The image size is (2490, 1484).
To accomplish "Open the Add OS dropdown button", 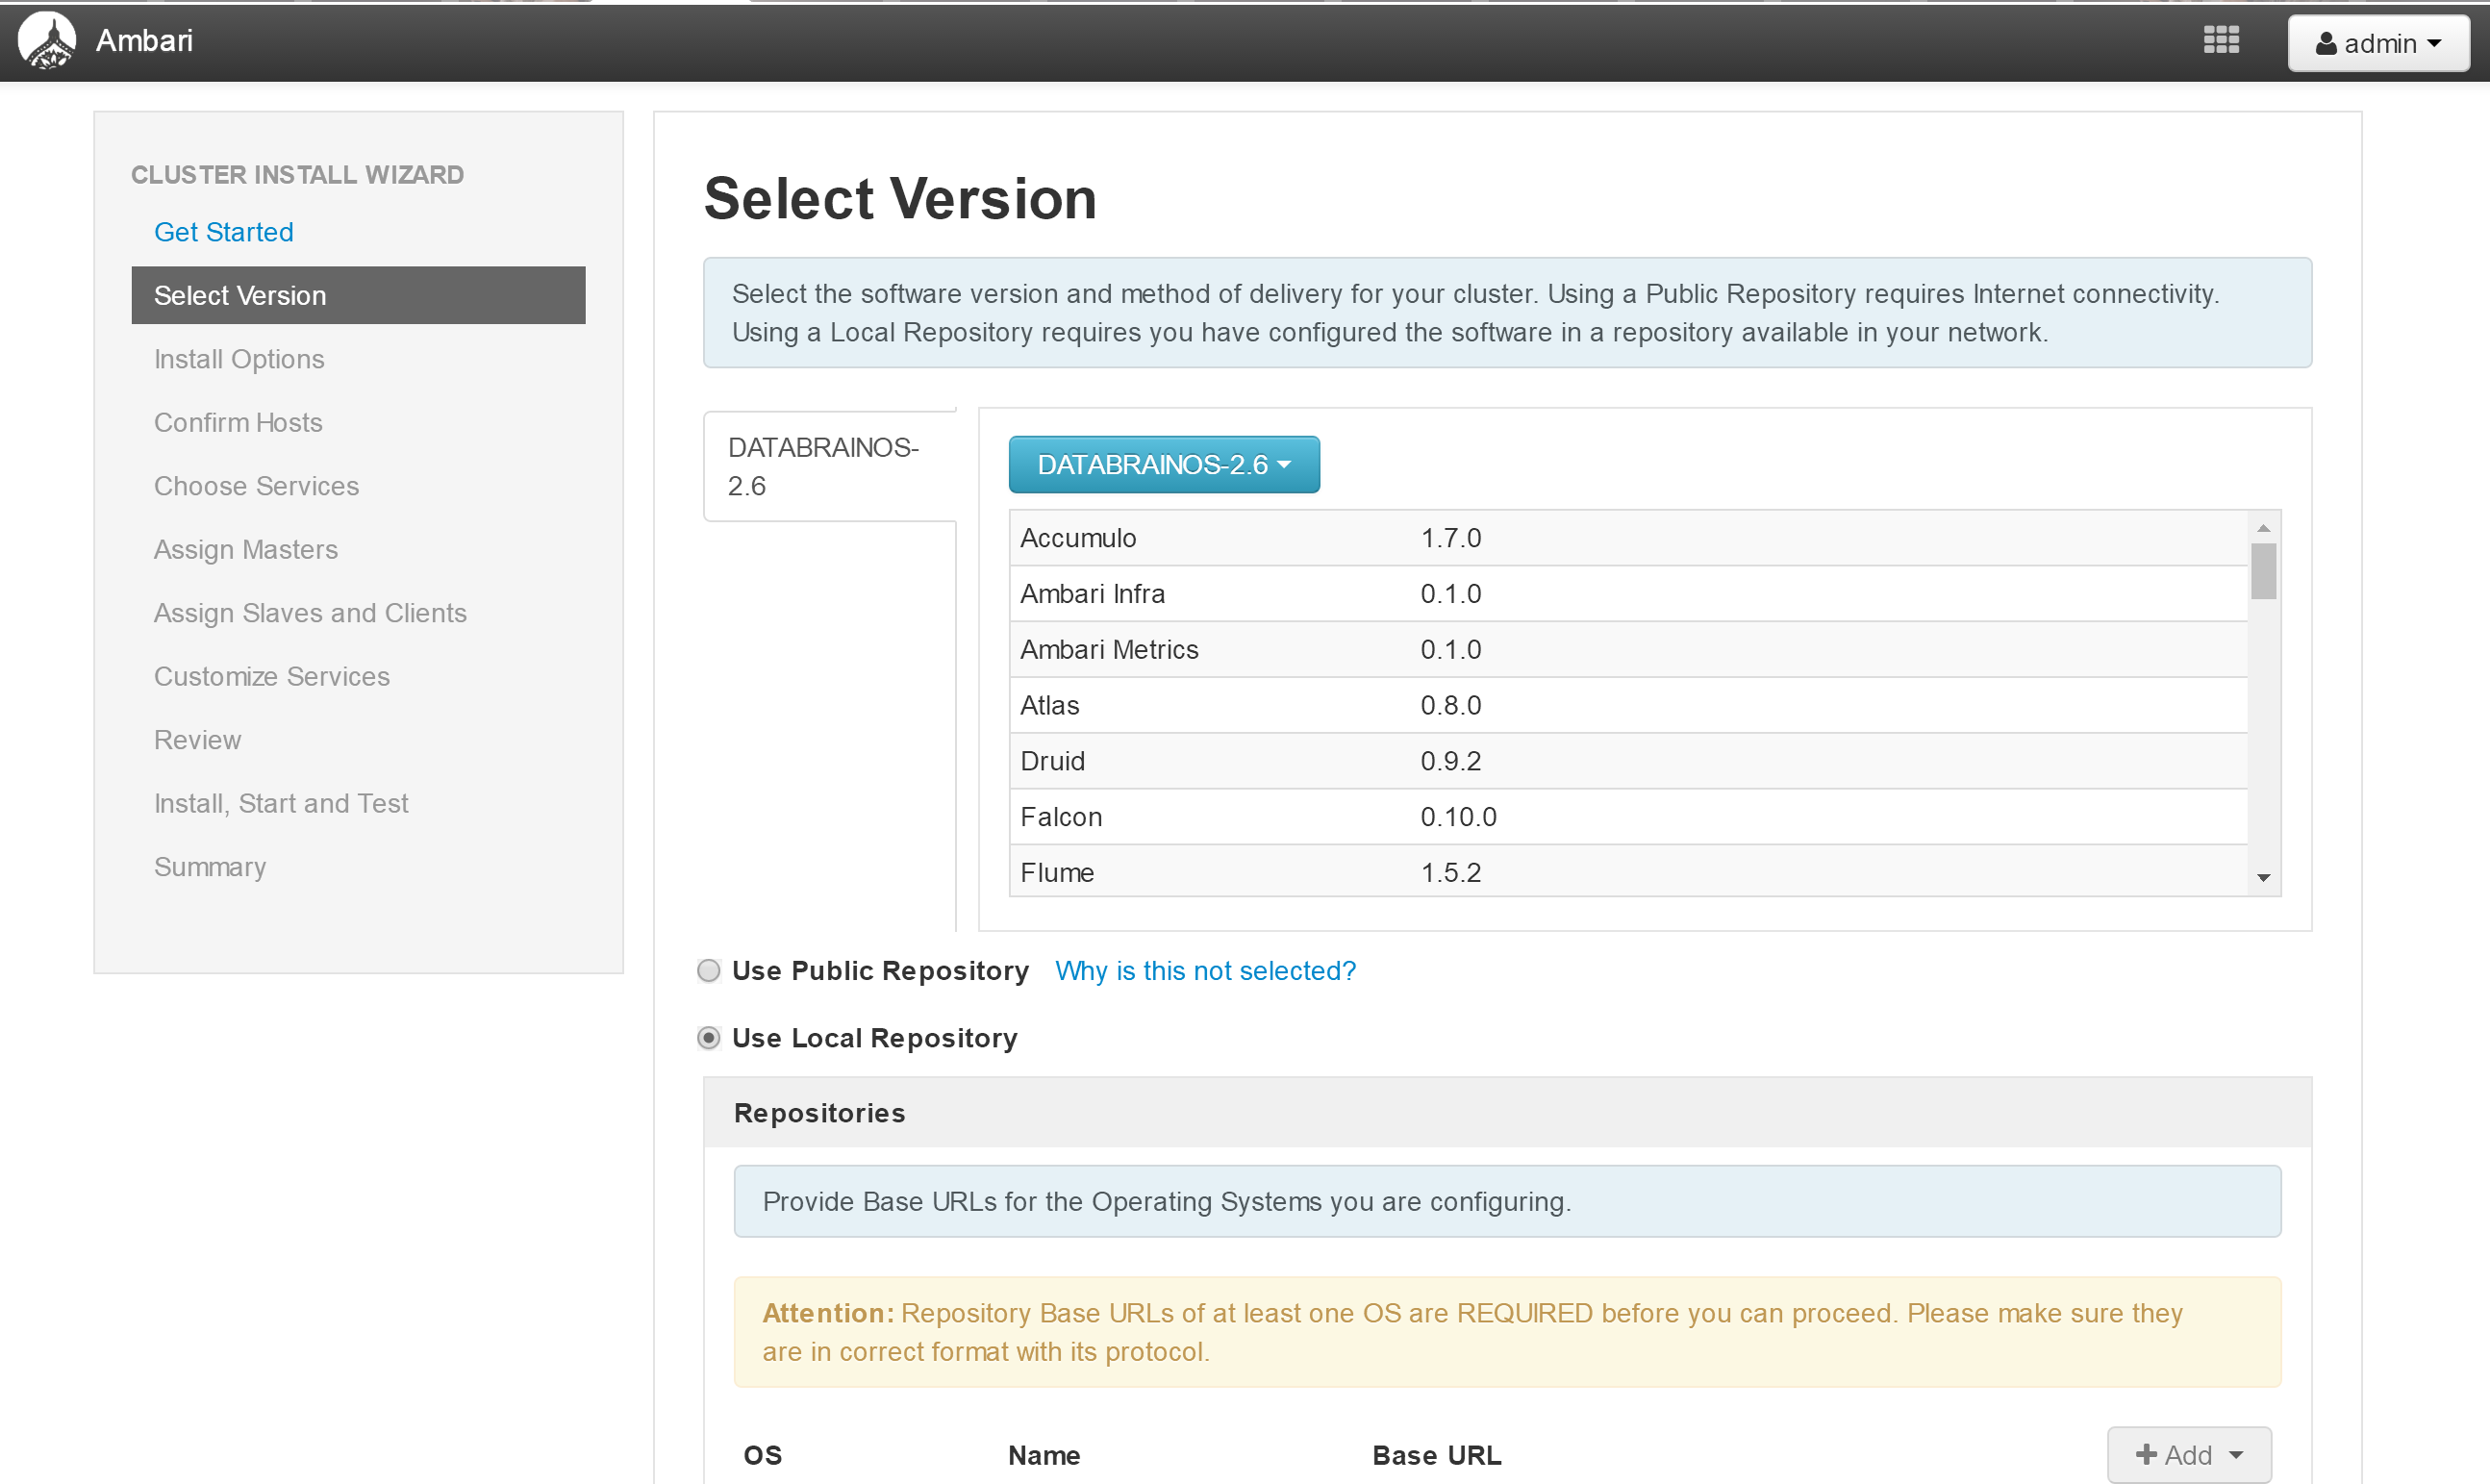I will [2190, 1455].
